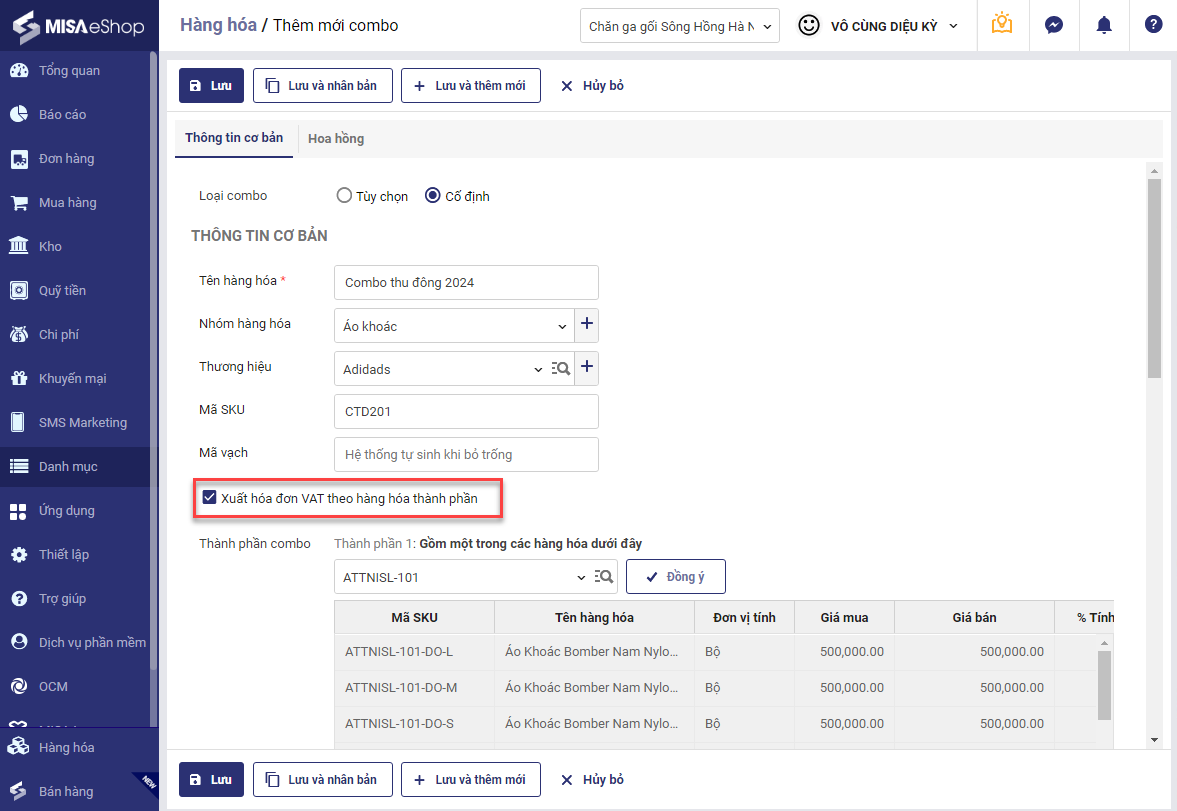
Task: Expand the Nhóm hàng hóa dropdown
Action: pyautogui.click(x=562, y=326)
